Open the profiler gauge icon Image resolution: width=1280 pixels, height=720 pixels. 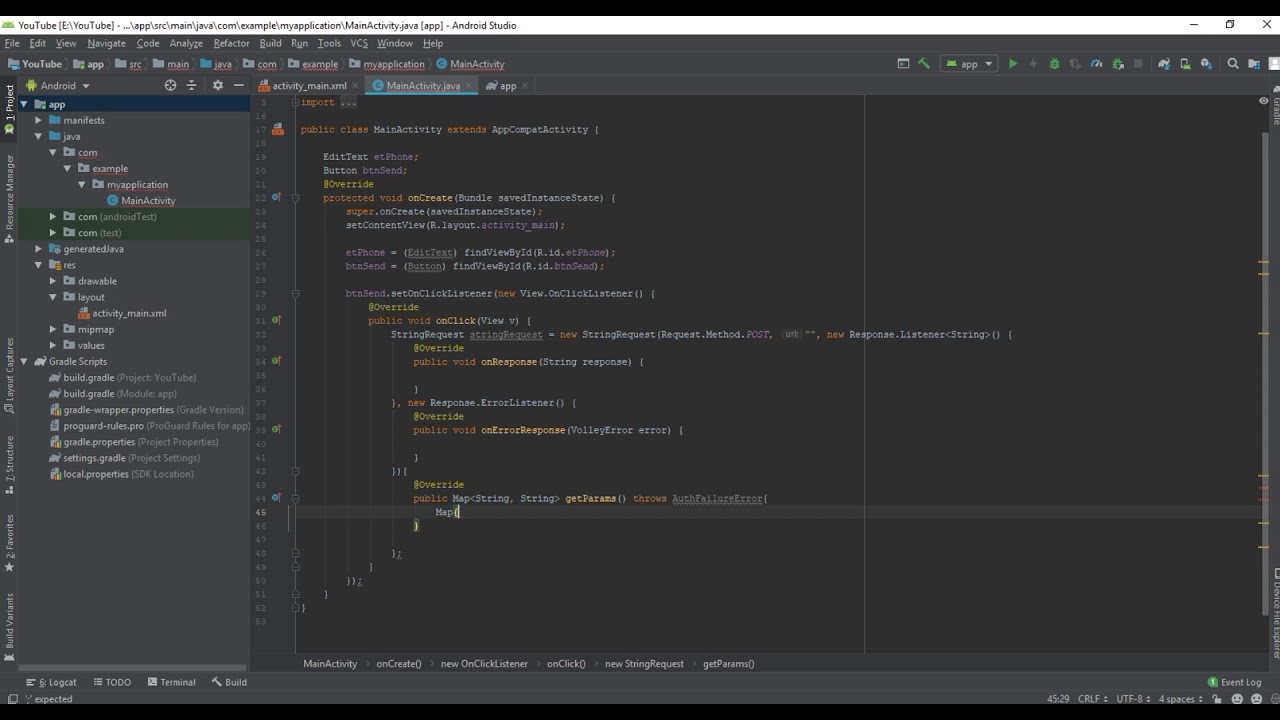point(1096,64)
